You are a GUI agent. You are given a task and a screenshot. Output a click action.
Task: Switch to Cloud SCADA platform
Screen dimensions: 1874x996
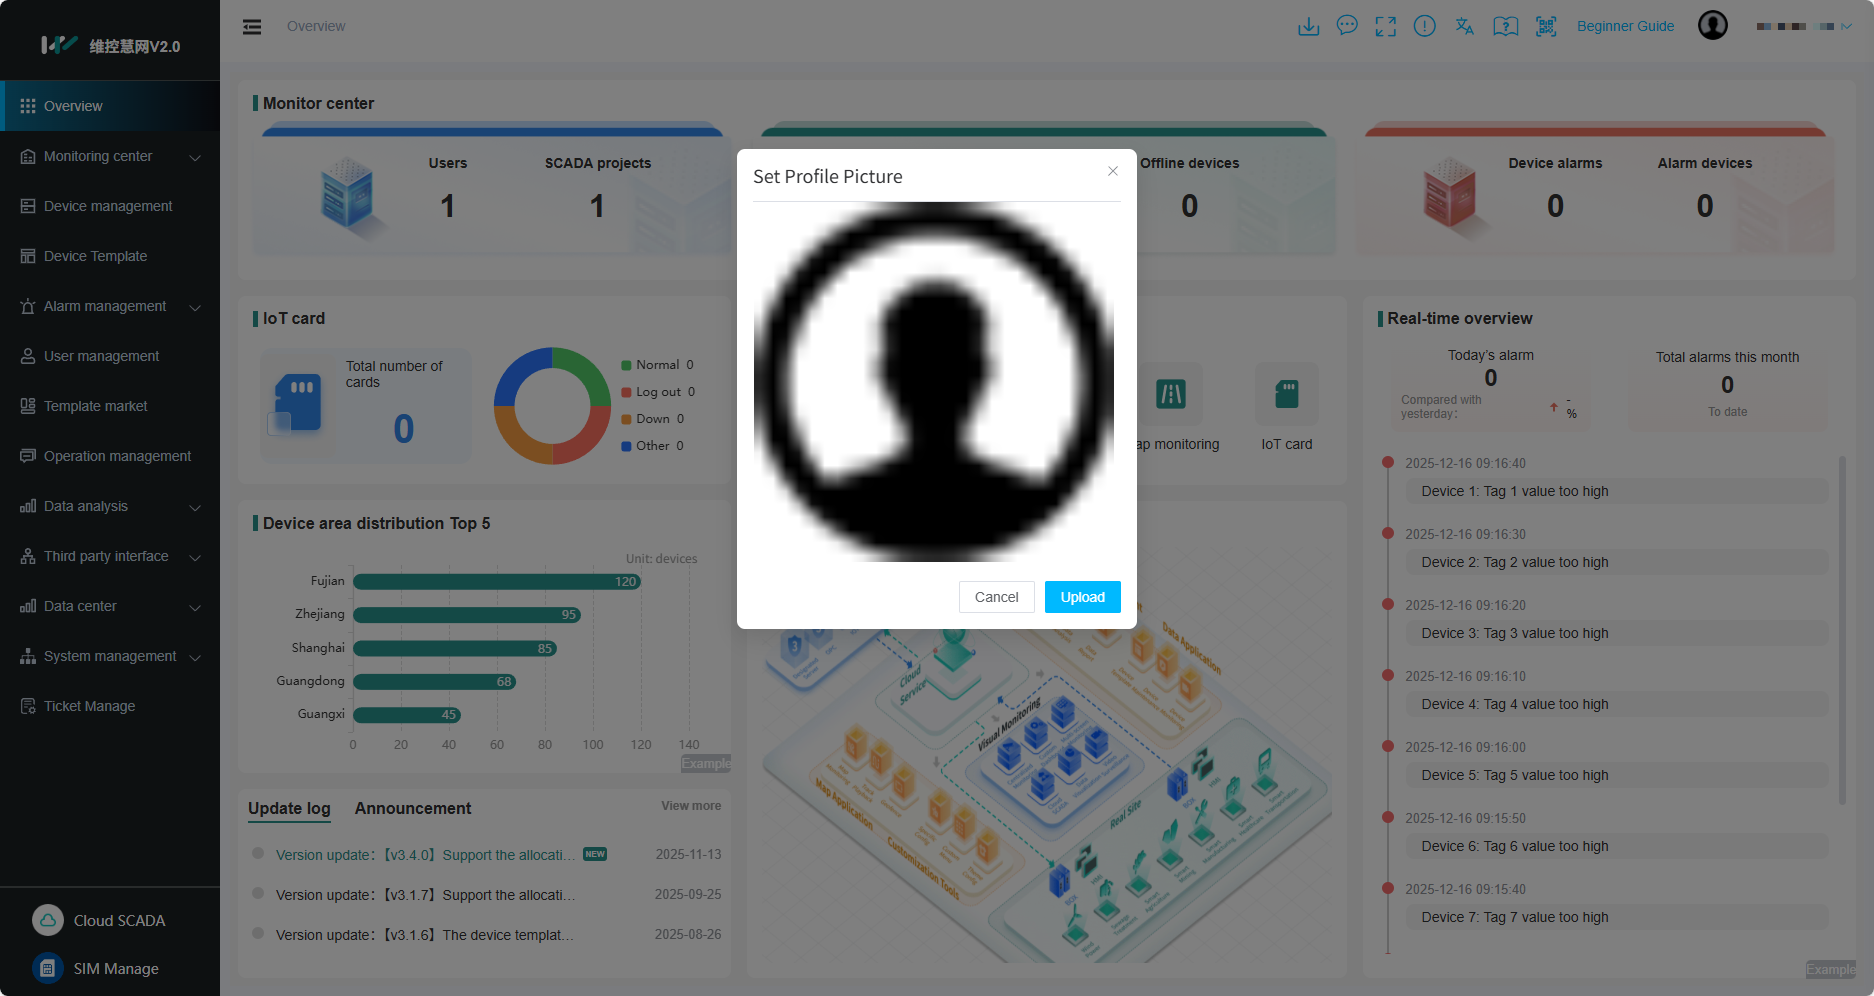(x=99, y=920)
